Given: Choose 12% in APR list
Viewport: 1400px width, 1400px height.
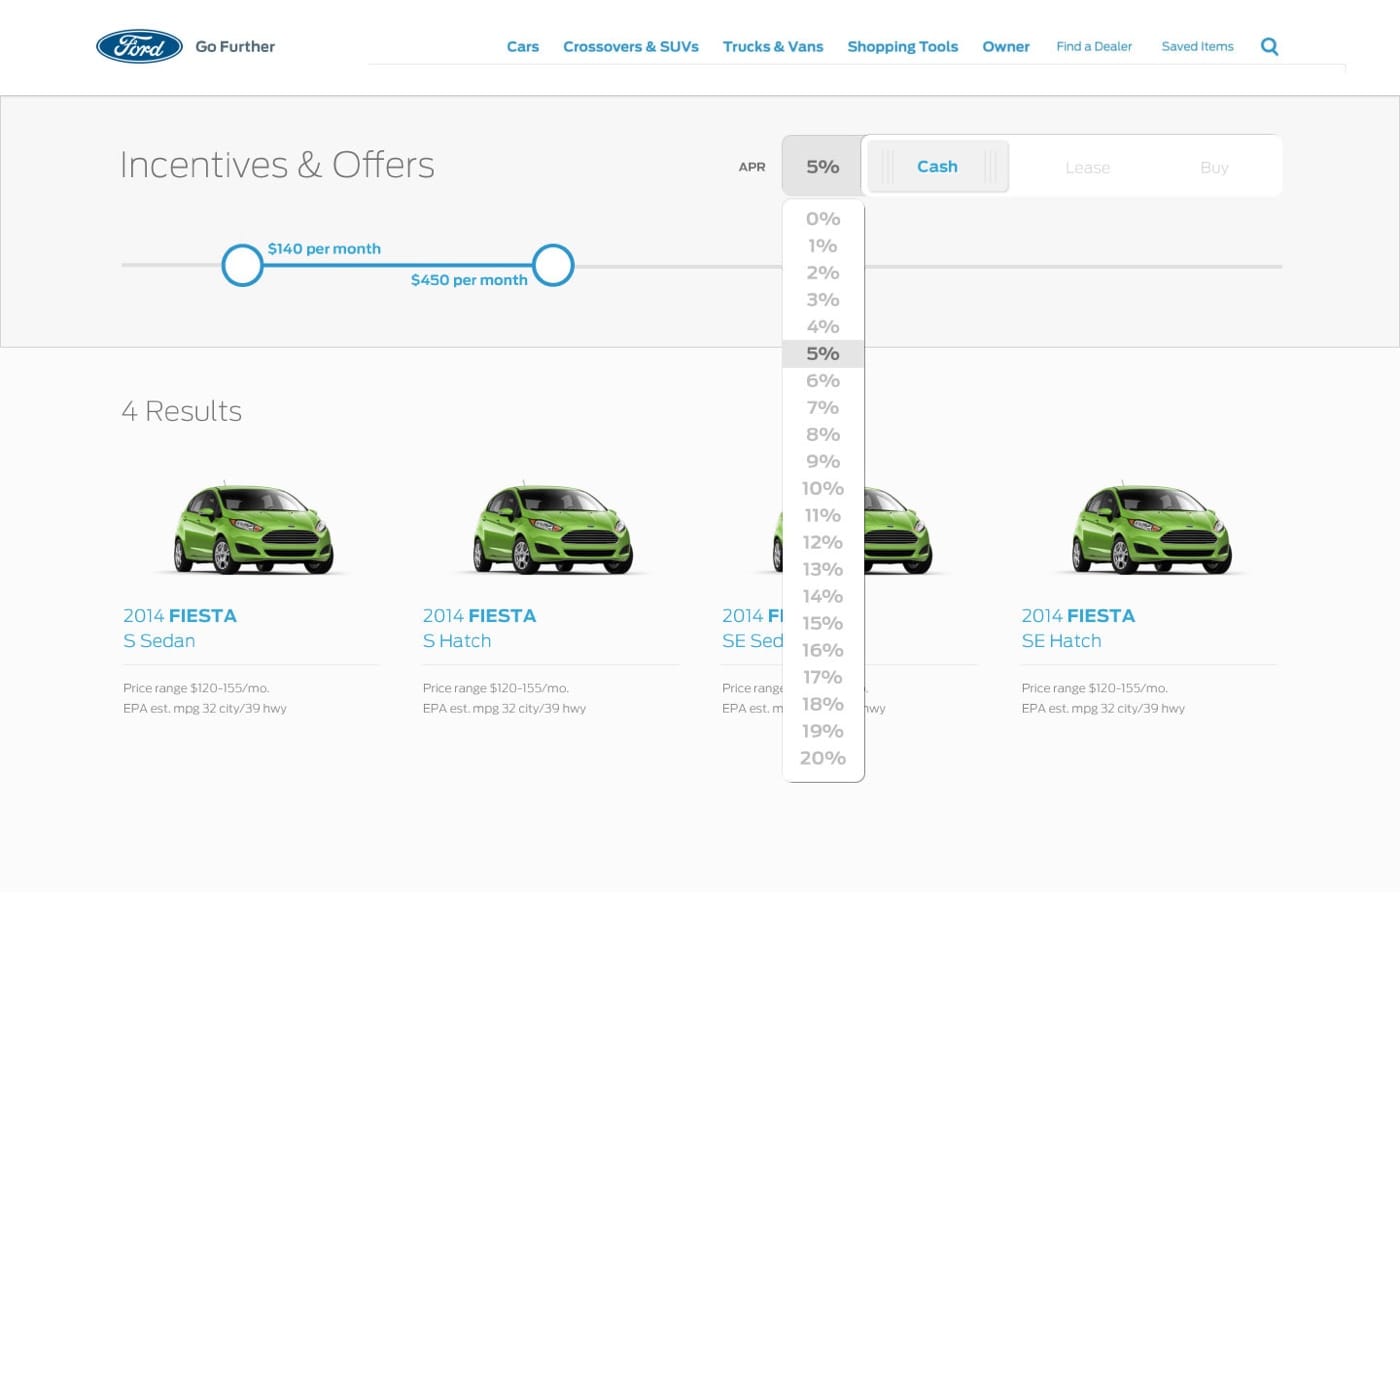Looking at the screenshot, I should [823, 542].
